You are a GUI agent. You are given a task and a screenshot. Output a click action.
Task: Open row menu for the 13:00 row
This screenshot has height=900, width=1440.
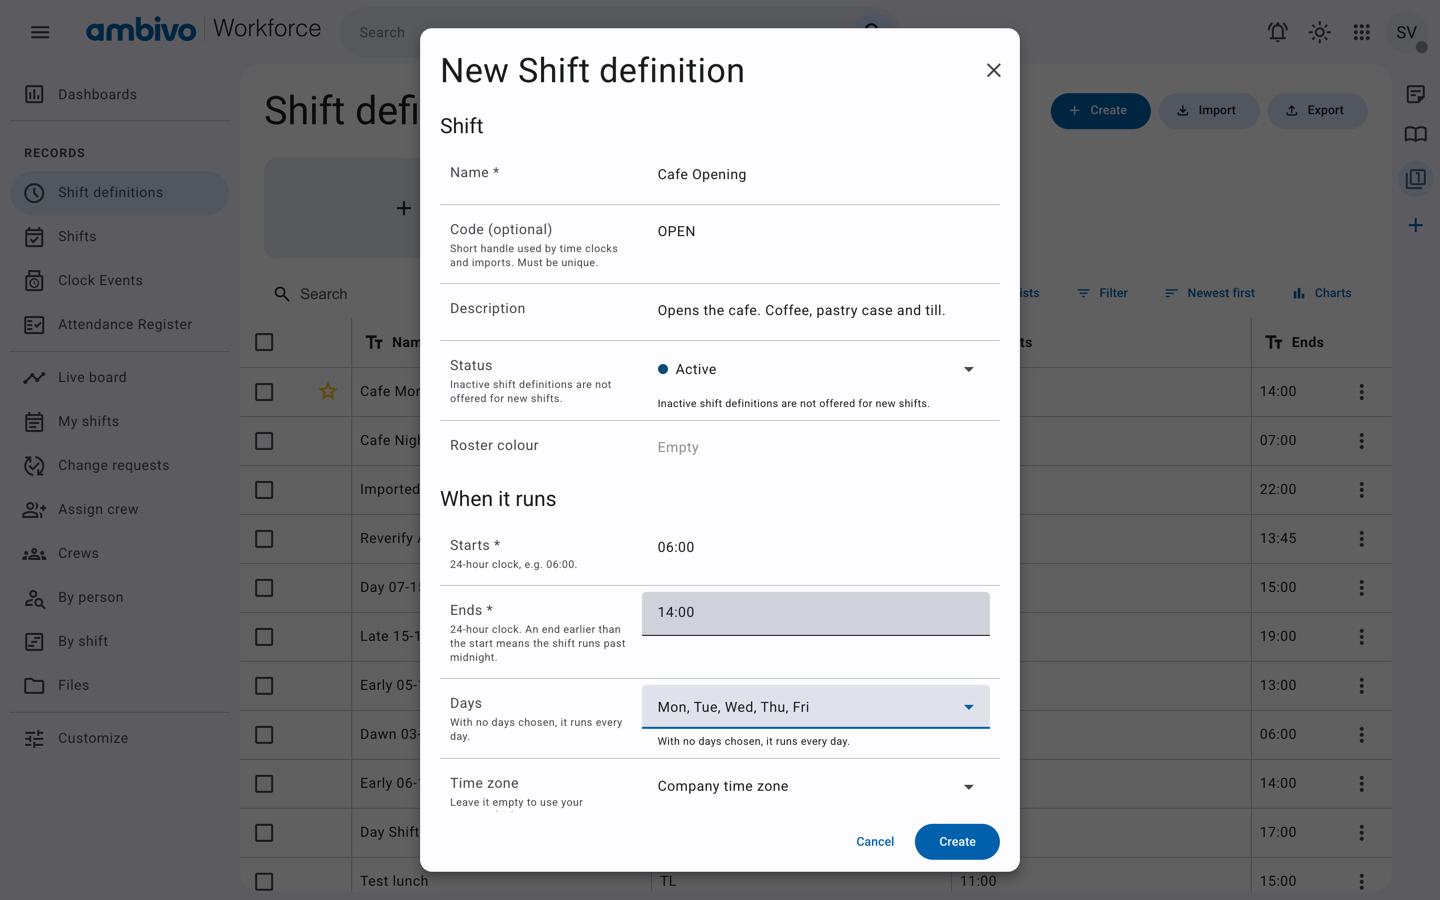pos(1361,685)
